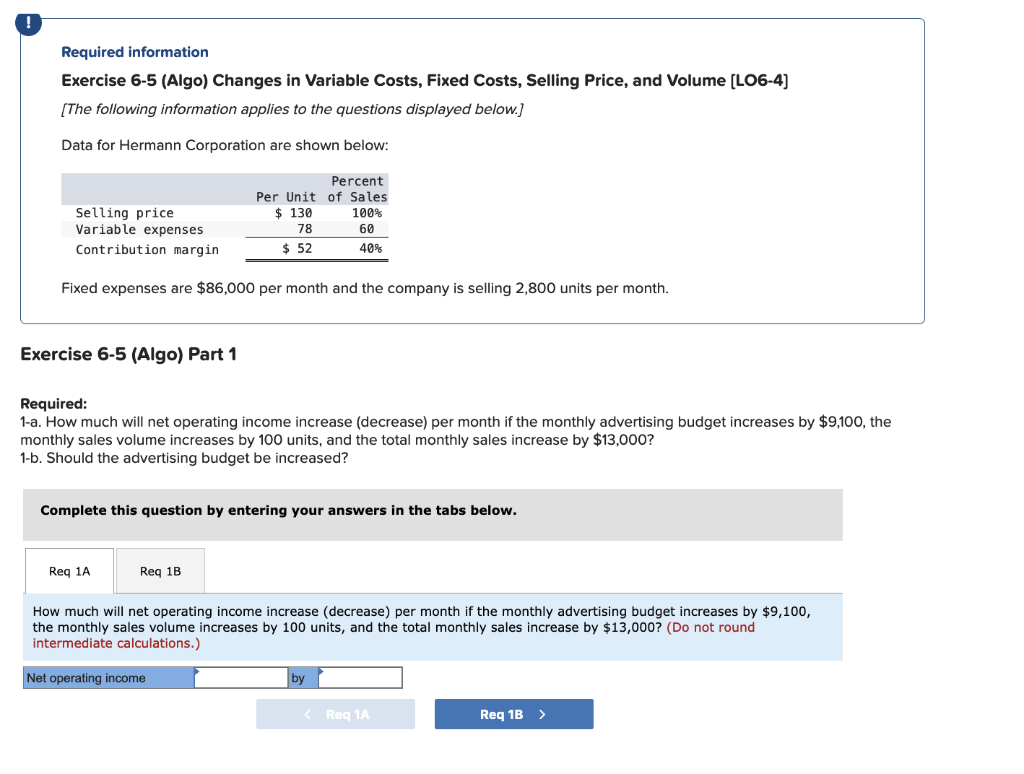Select the Req 1A tab
This screenshot has width=1024, height=774.
coord(68,571)
